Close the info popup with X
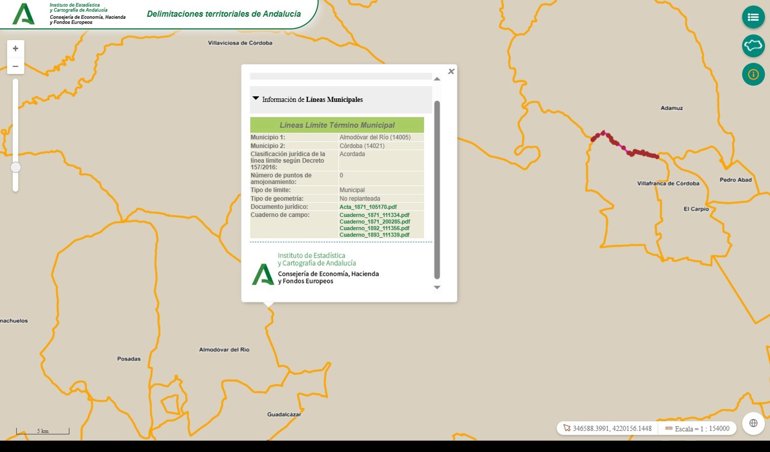The image size is (770, 452). pos(451,72)
